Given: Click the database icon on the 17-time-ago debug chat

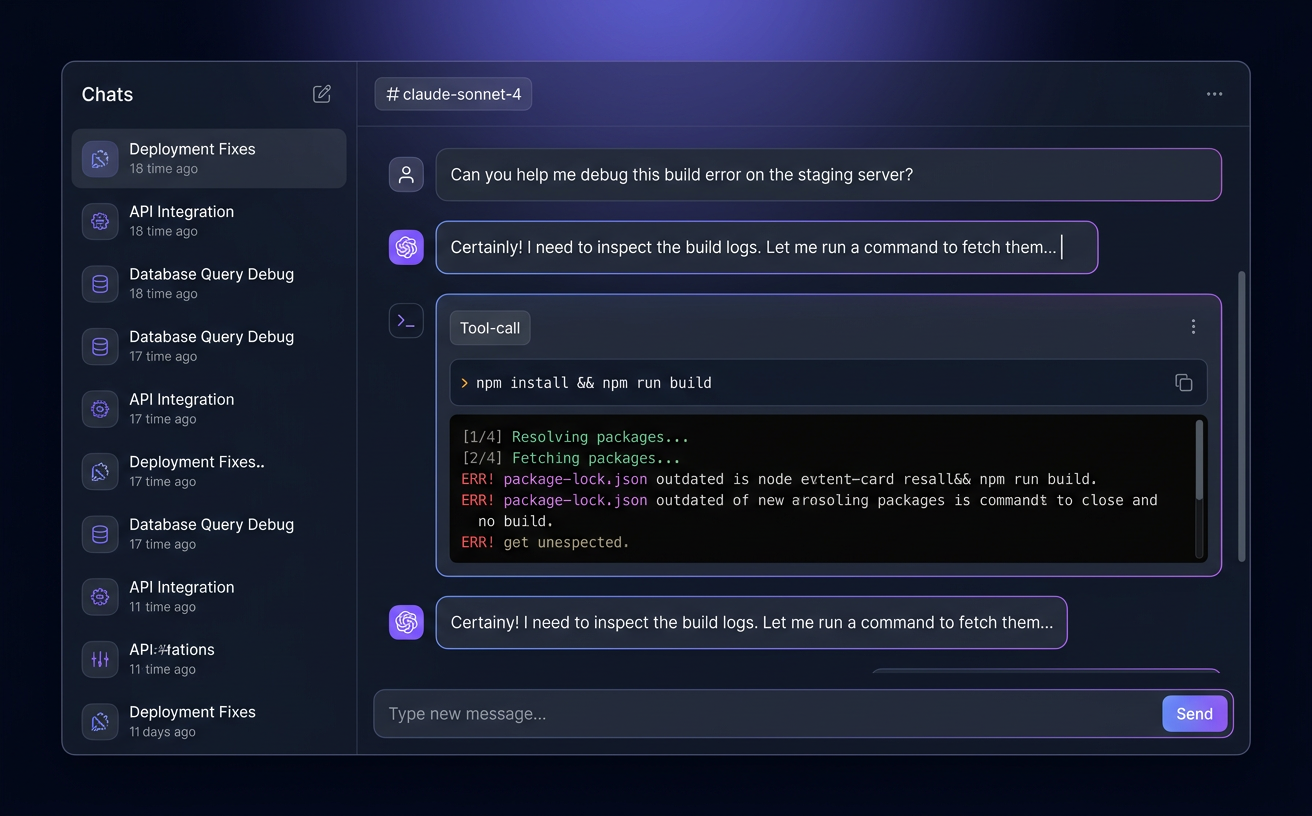Looking at the screenshot, I should click(99, 346).
